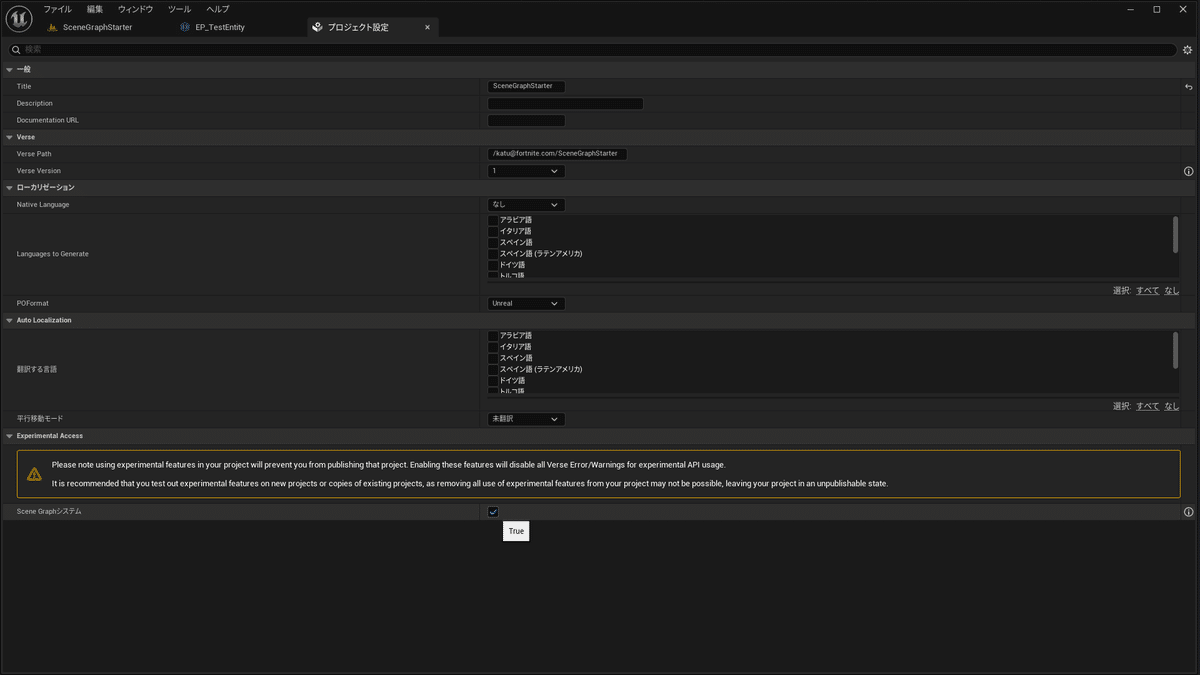
Task: Click the info icon on Verse Version row
Action: pos(1189,171)
